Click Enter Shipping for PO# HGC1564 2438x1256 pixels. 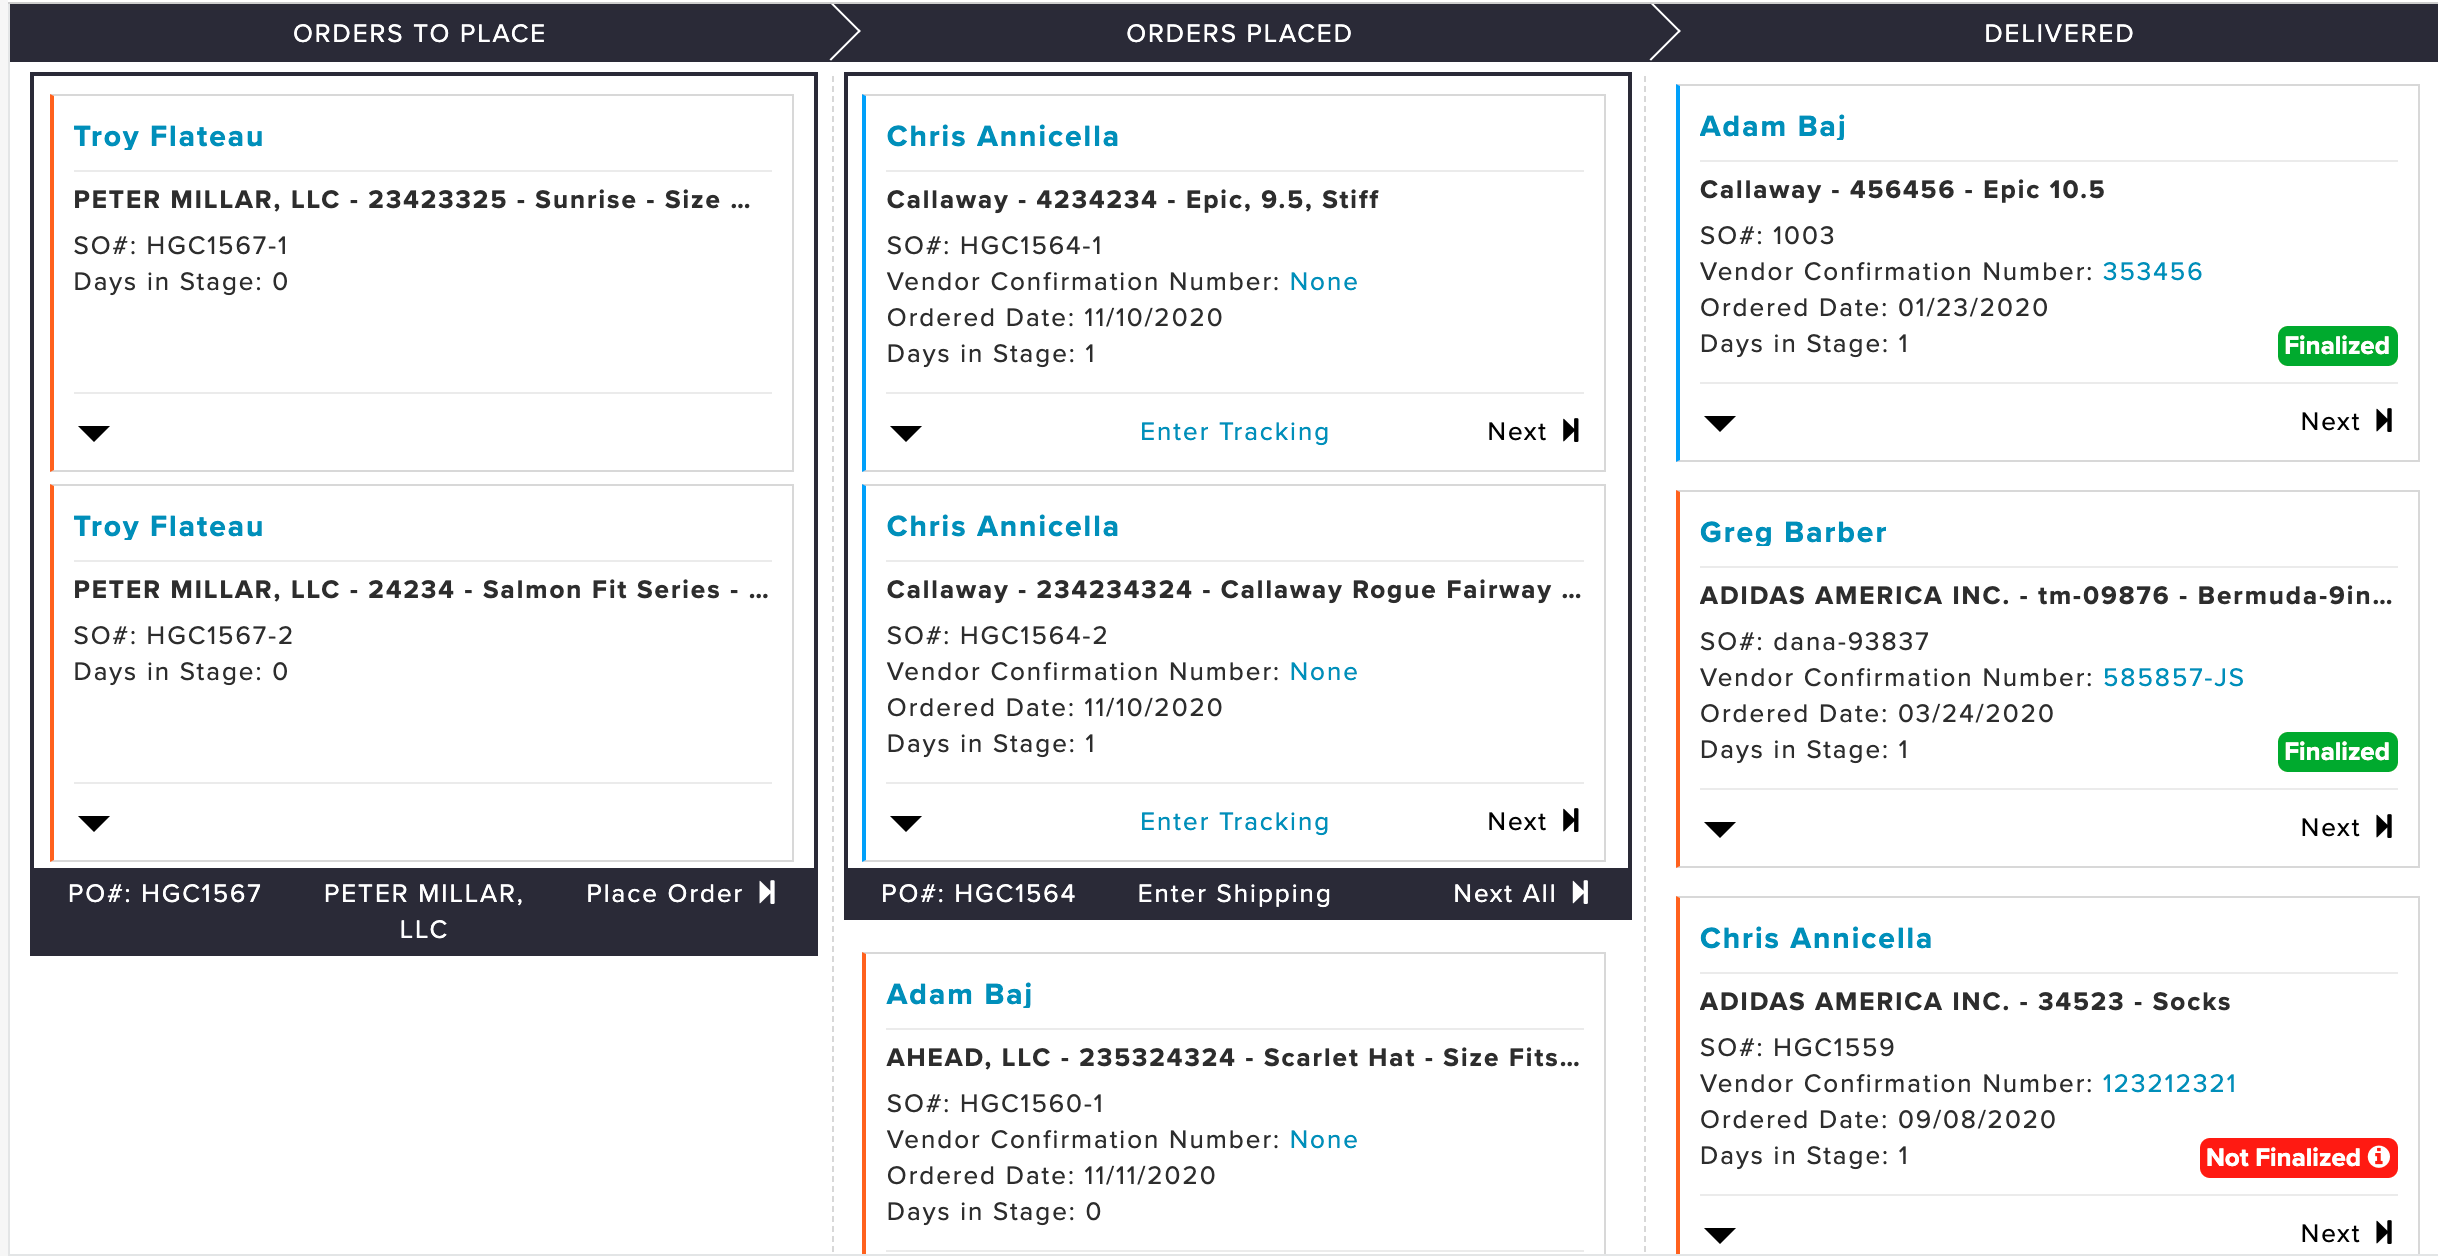(x=1234, y=893)
